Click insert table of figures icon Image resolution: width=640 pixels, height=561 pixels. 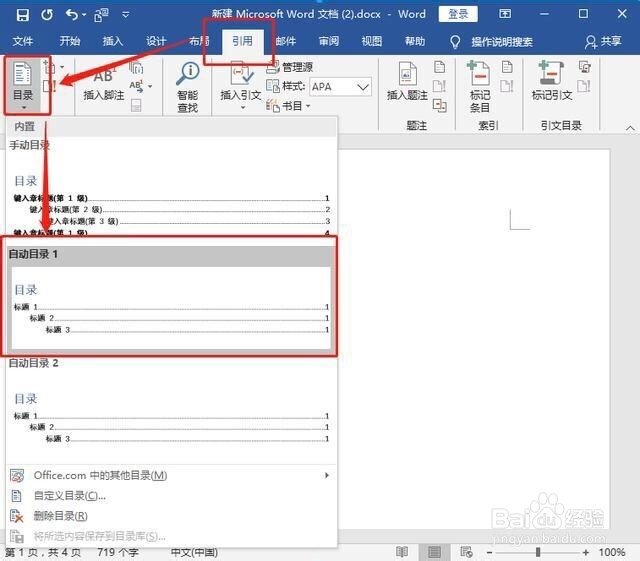click(439, 67)
